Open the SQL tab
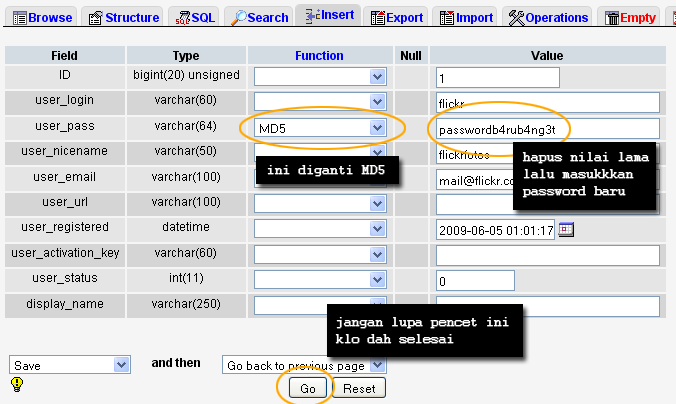Viewport: 676px width, 404px height. pyautogui.click(x=194, y=17)
